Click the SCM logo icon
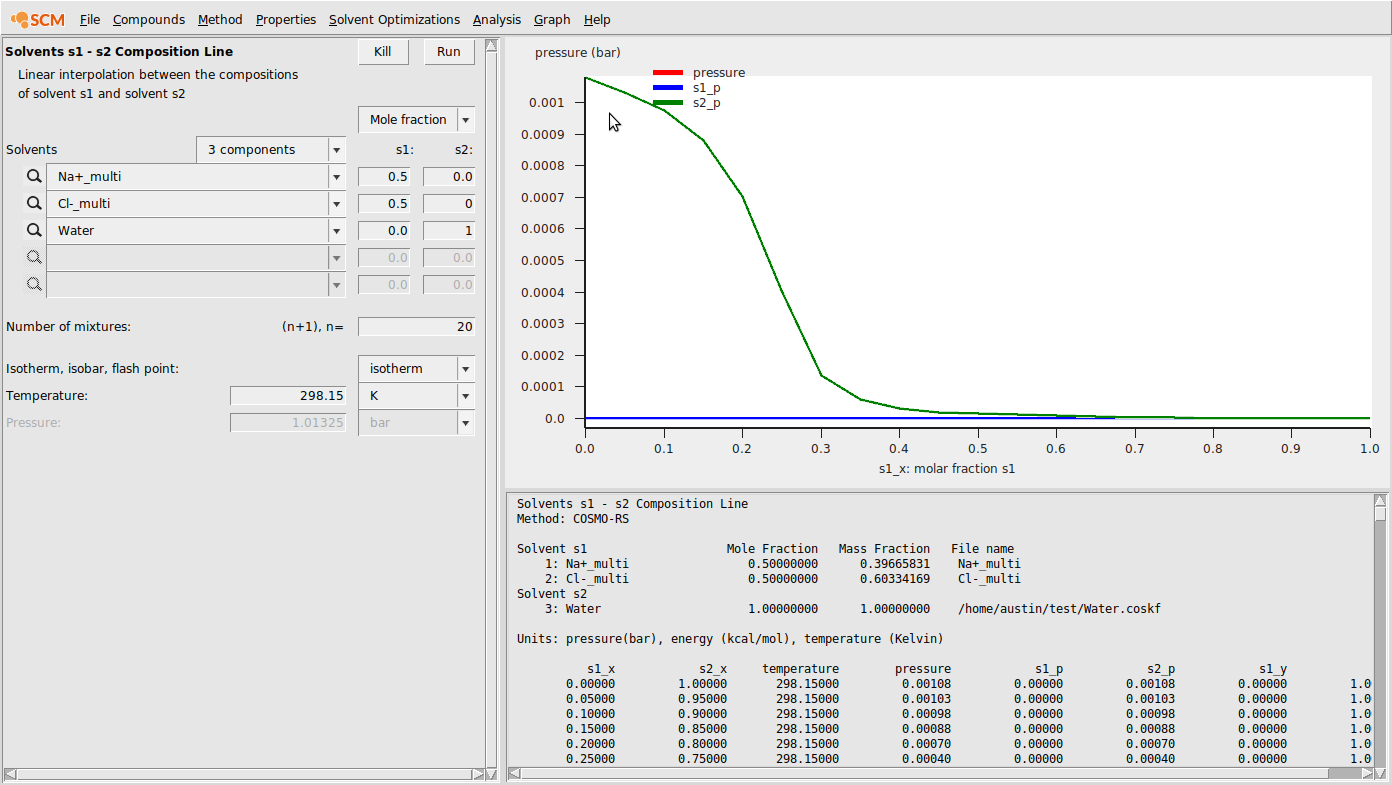 [x=38, y=19]
